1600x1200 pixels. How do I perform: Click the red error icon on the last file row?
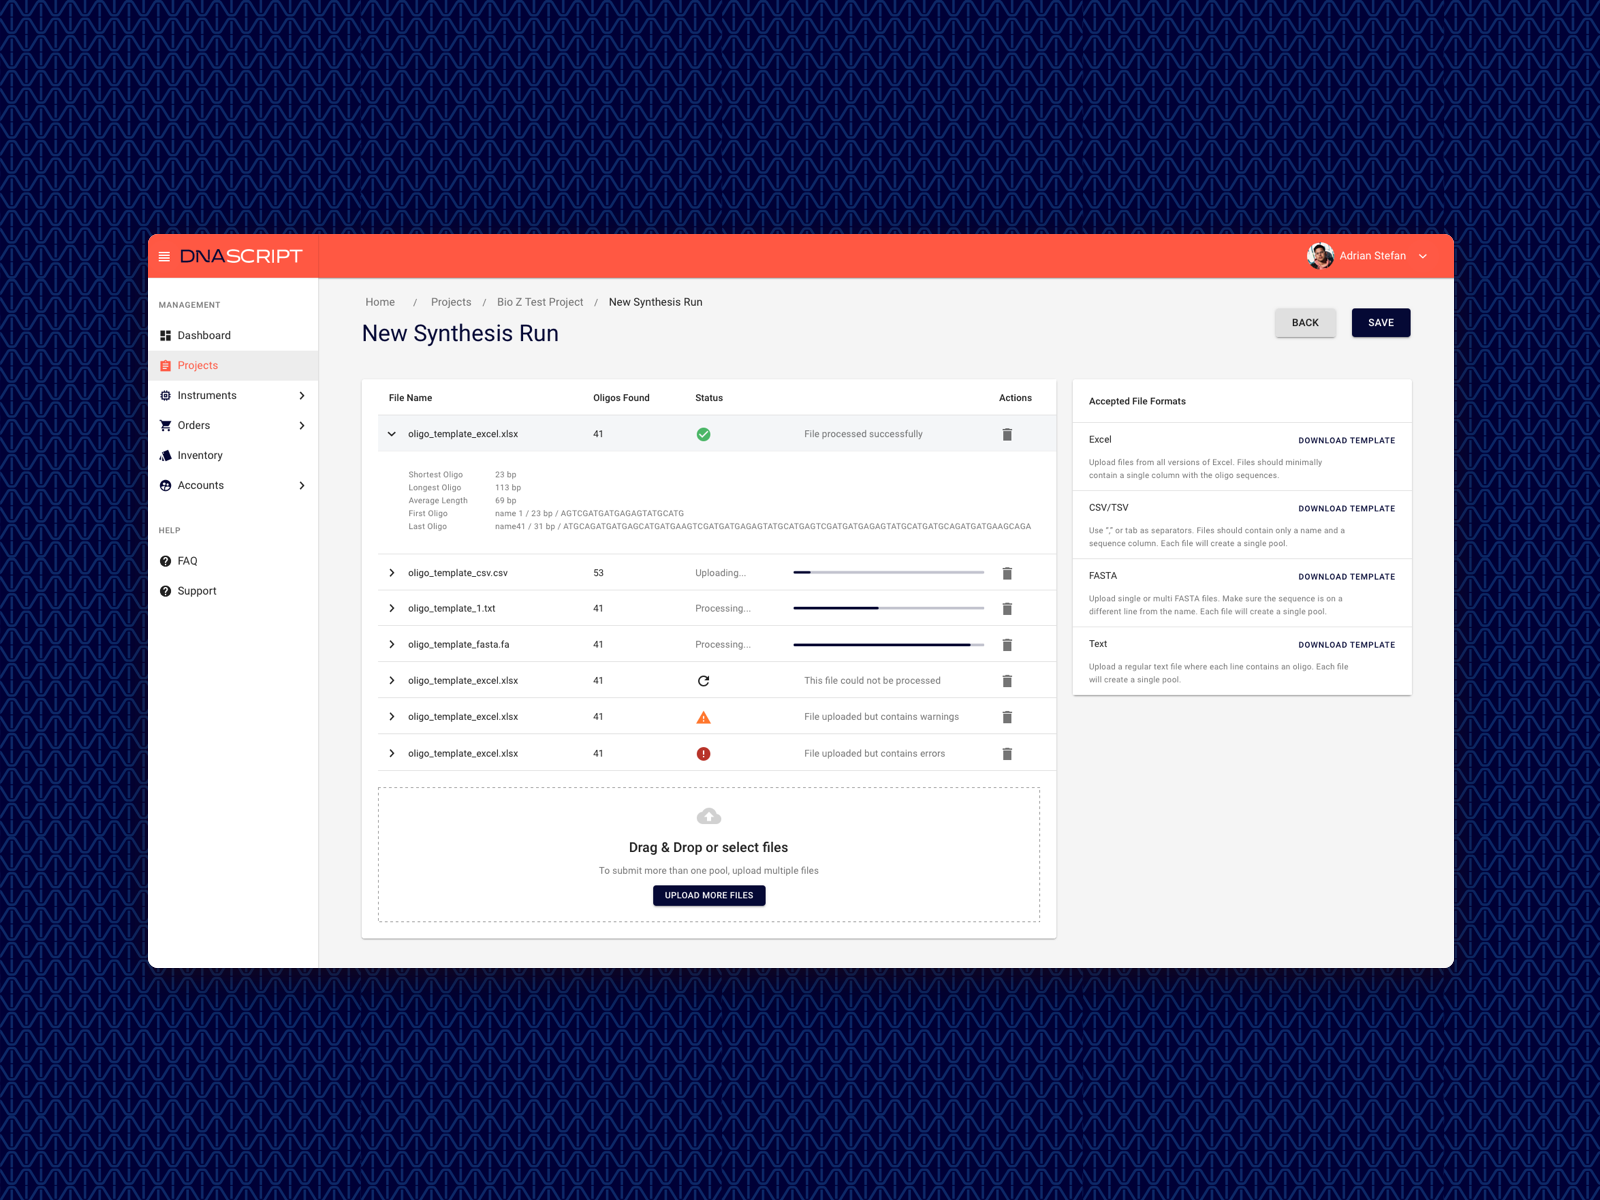pyautogui.click(x=704, y=753)
